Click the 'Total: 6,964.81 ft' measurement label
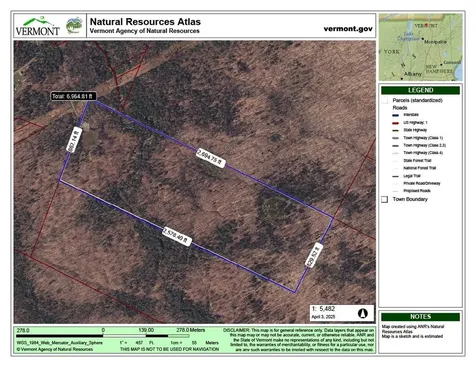Viewport: 476px width, 367px height. (73, 96)
